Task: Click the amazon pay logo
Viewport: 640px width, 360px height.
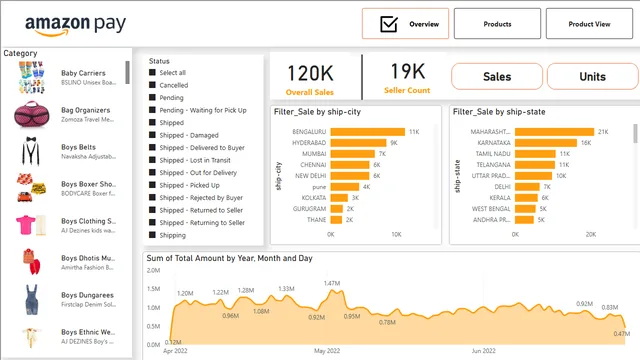Action: click(76, 25)
